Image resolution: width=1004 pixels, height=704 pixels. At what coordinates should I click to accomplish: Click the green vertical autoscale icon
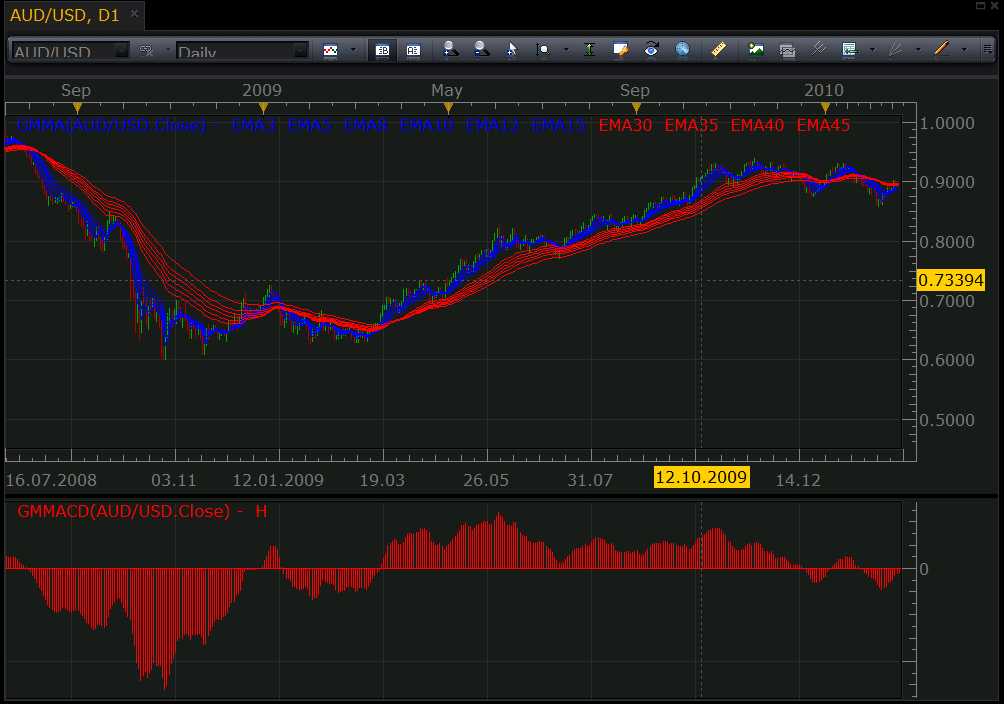point(589,49)
